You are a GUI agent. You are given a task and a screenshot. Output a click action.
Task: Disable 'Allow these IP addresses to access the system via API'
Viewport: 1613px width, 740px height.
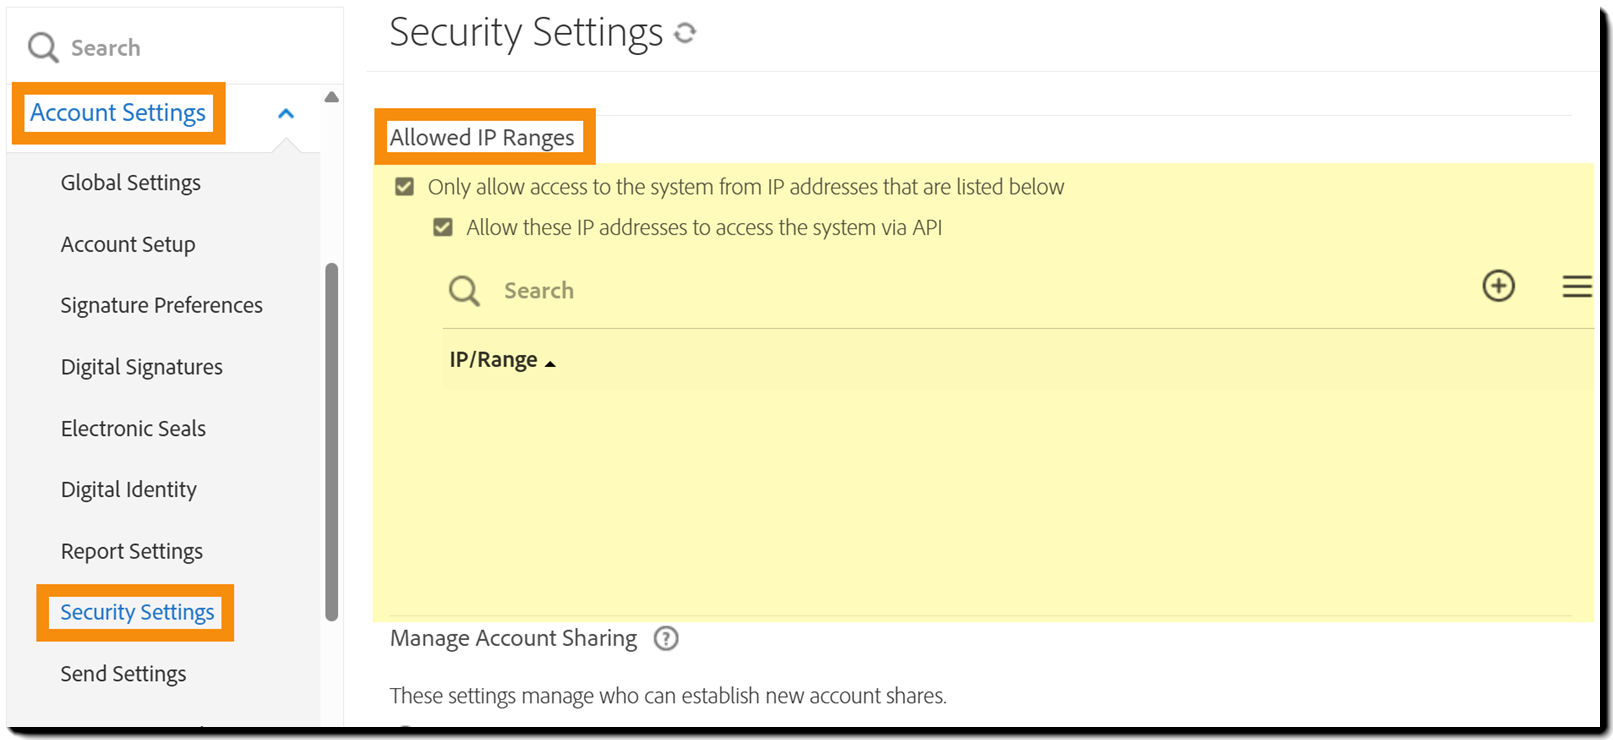pyautogui.click(x=442, y=227)
